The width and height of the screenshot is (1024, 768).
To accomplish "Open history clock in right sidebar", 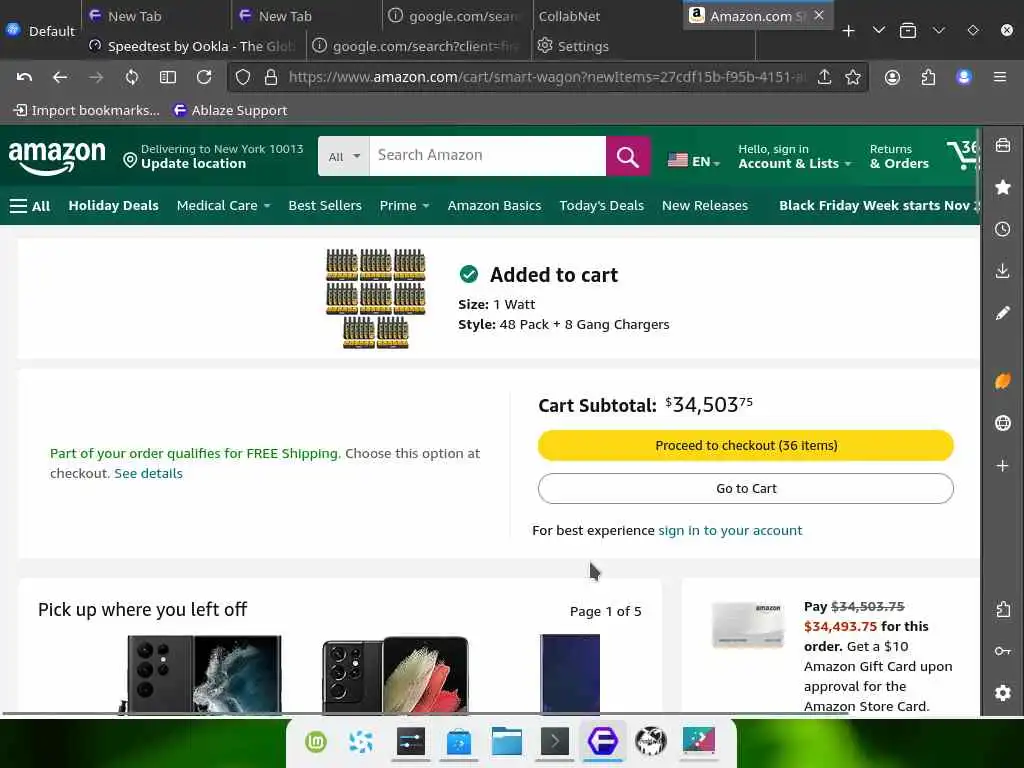I will point(1002,229).
